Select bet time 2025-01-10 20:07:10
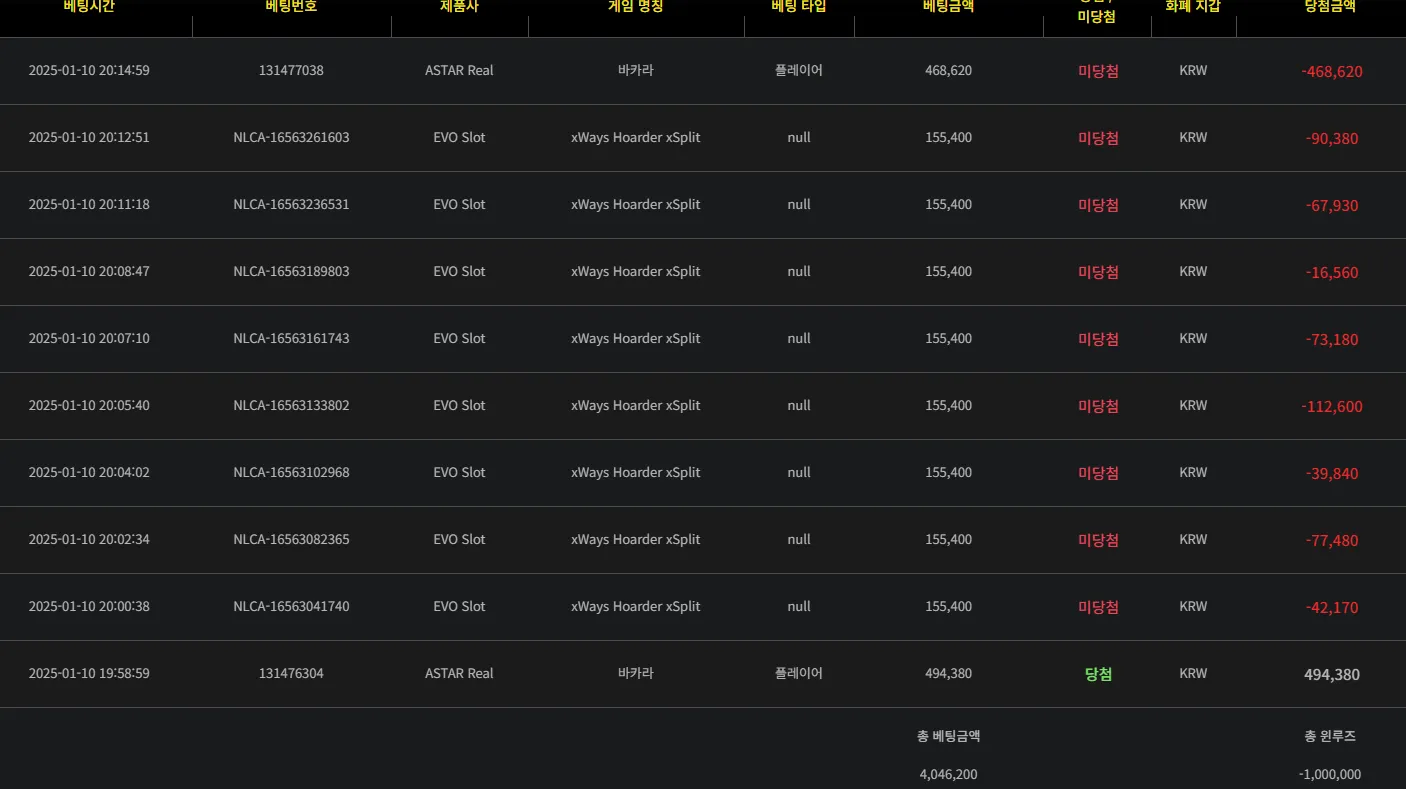The height and width of the screenshot is (789, 1406). pos(89,339)
